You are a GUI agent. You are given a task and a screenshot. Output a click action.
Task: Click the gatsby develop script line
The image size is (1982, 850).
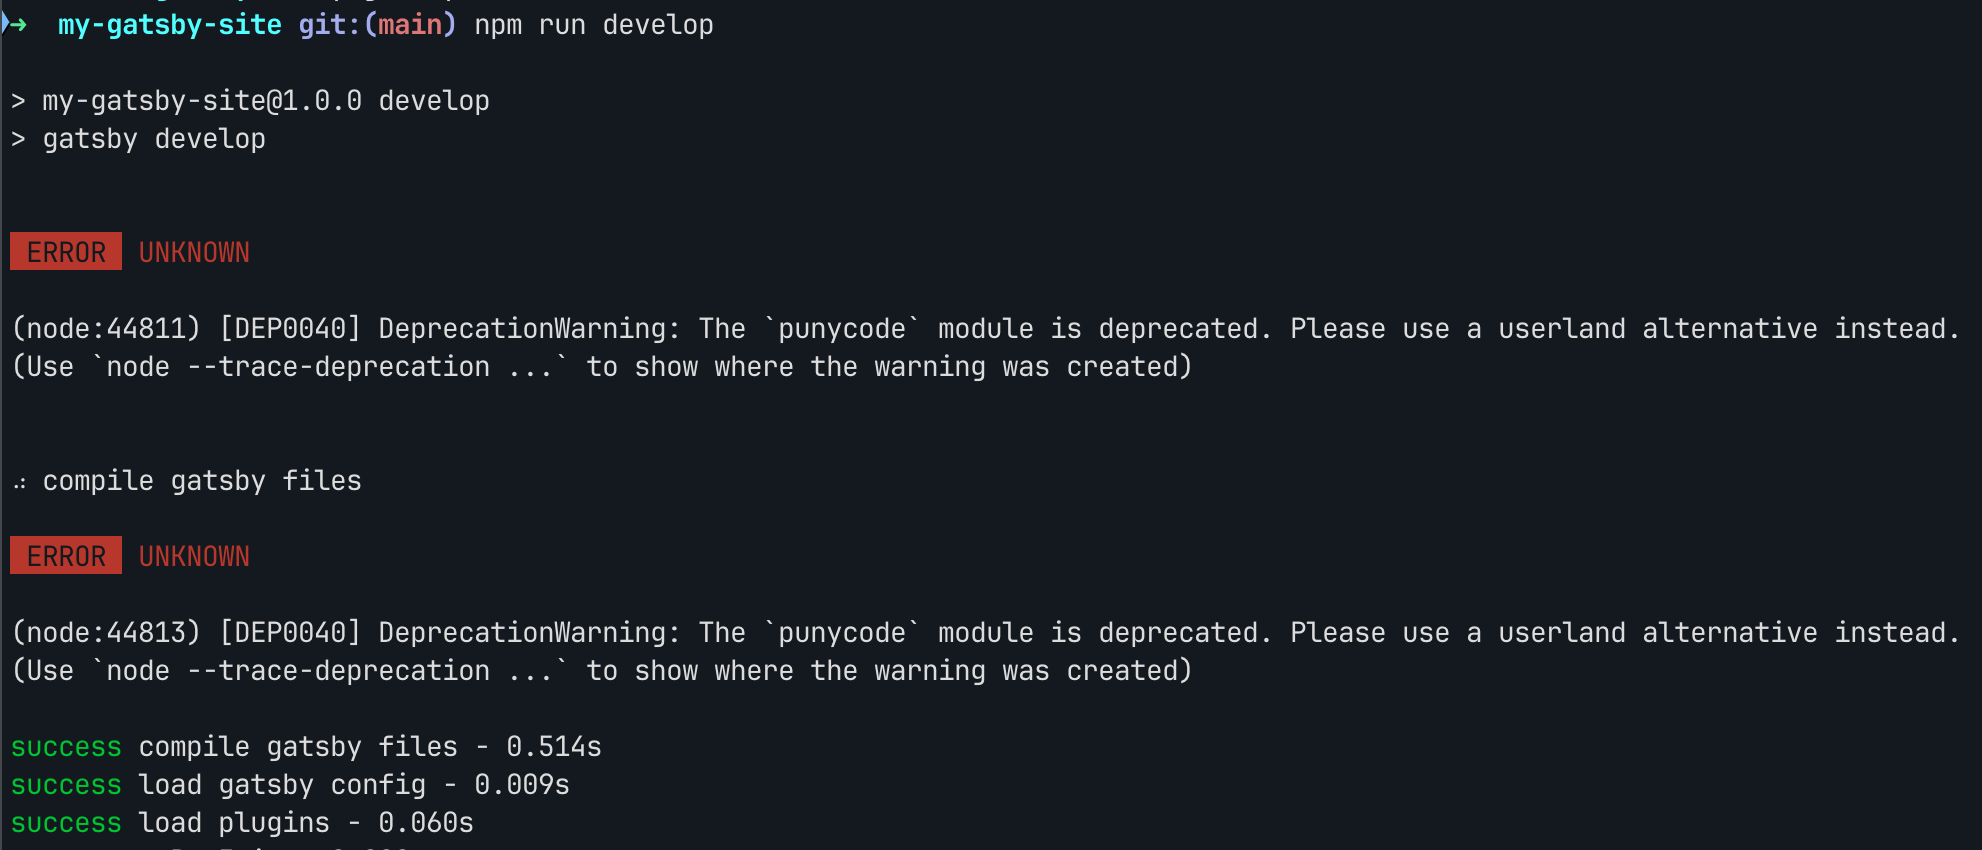138,139
